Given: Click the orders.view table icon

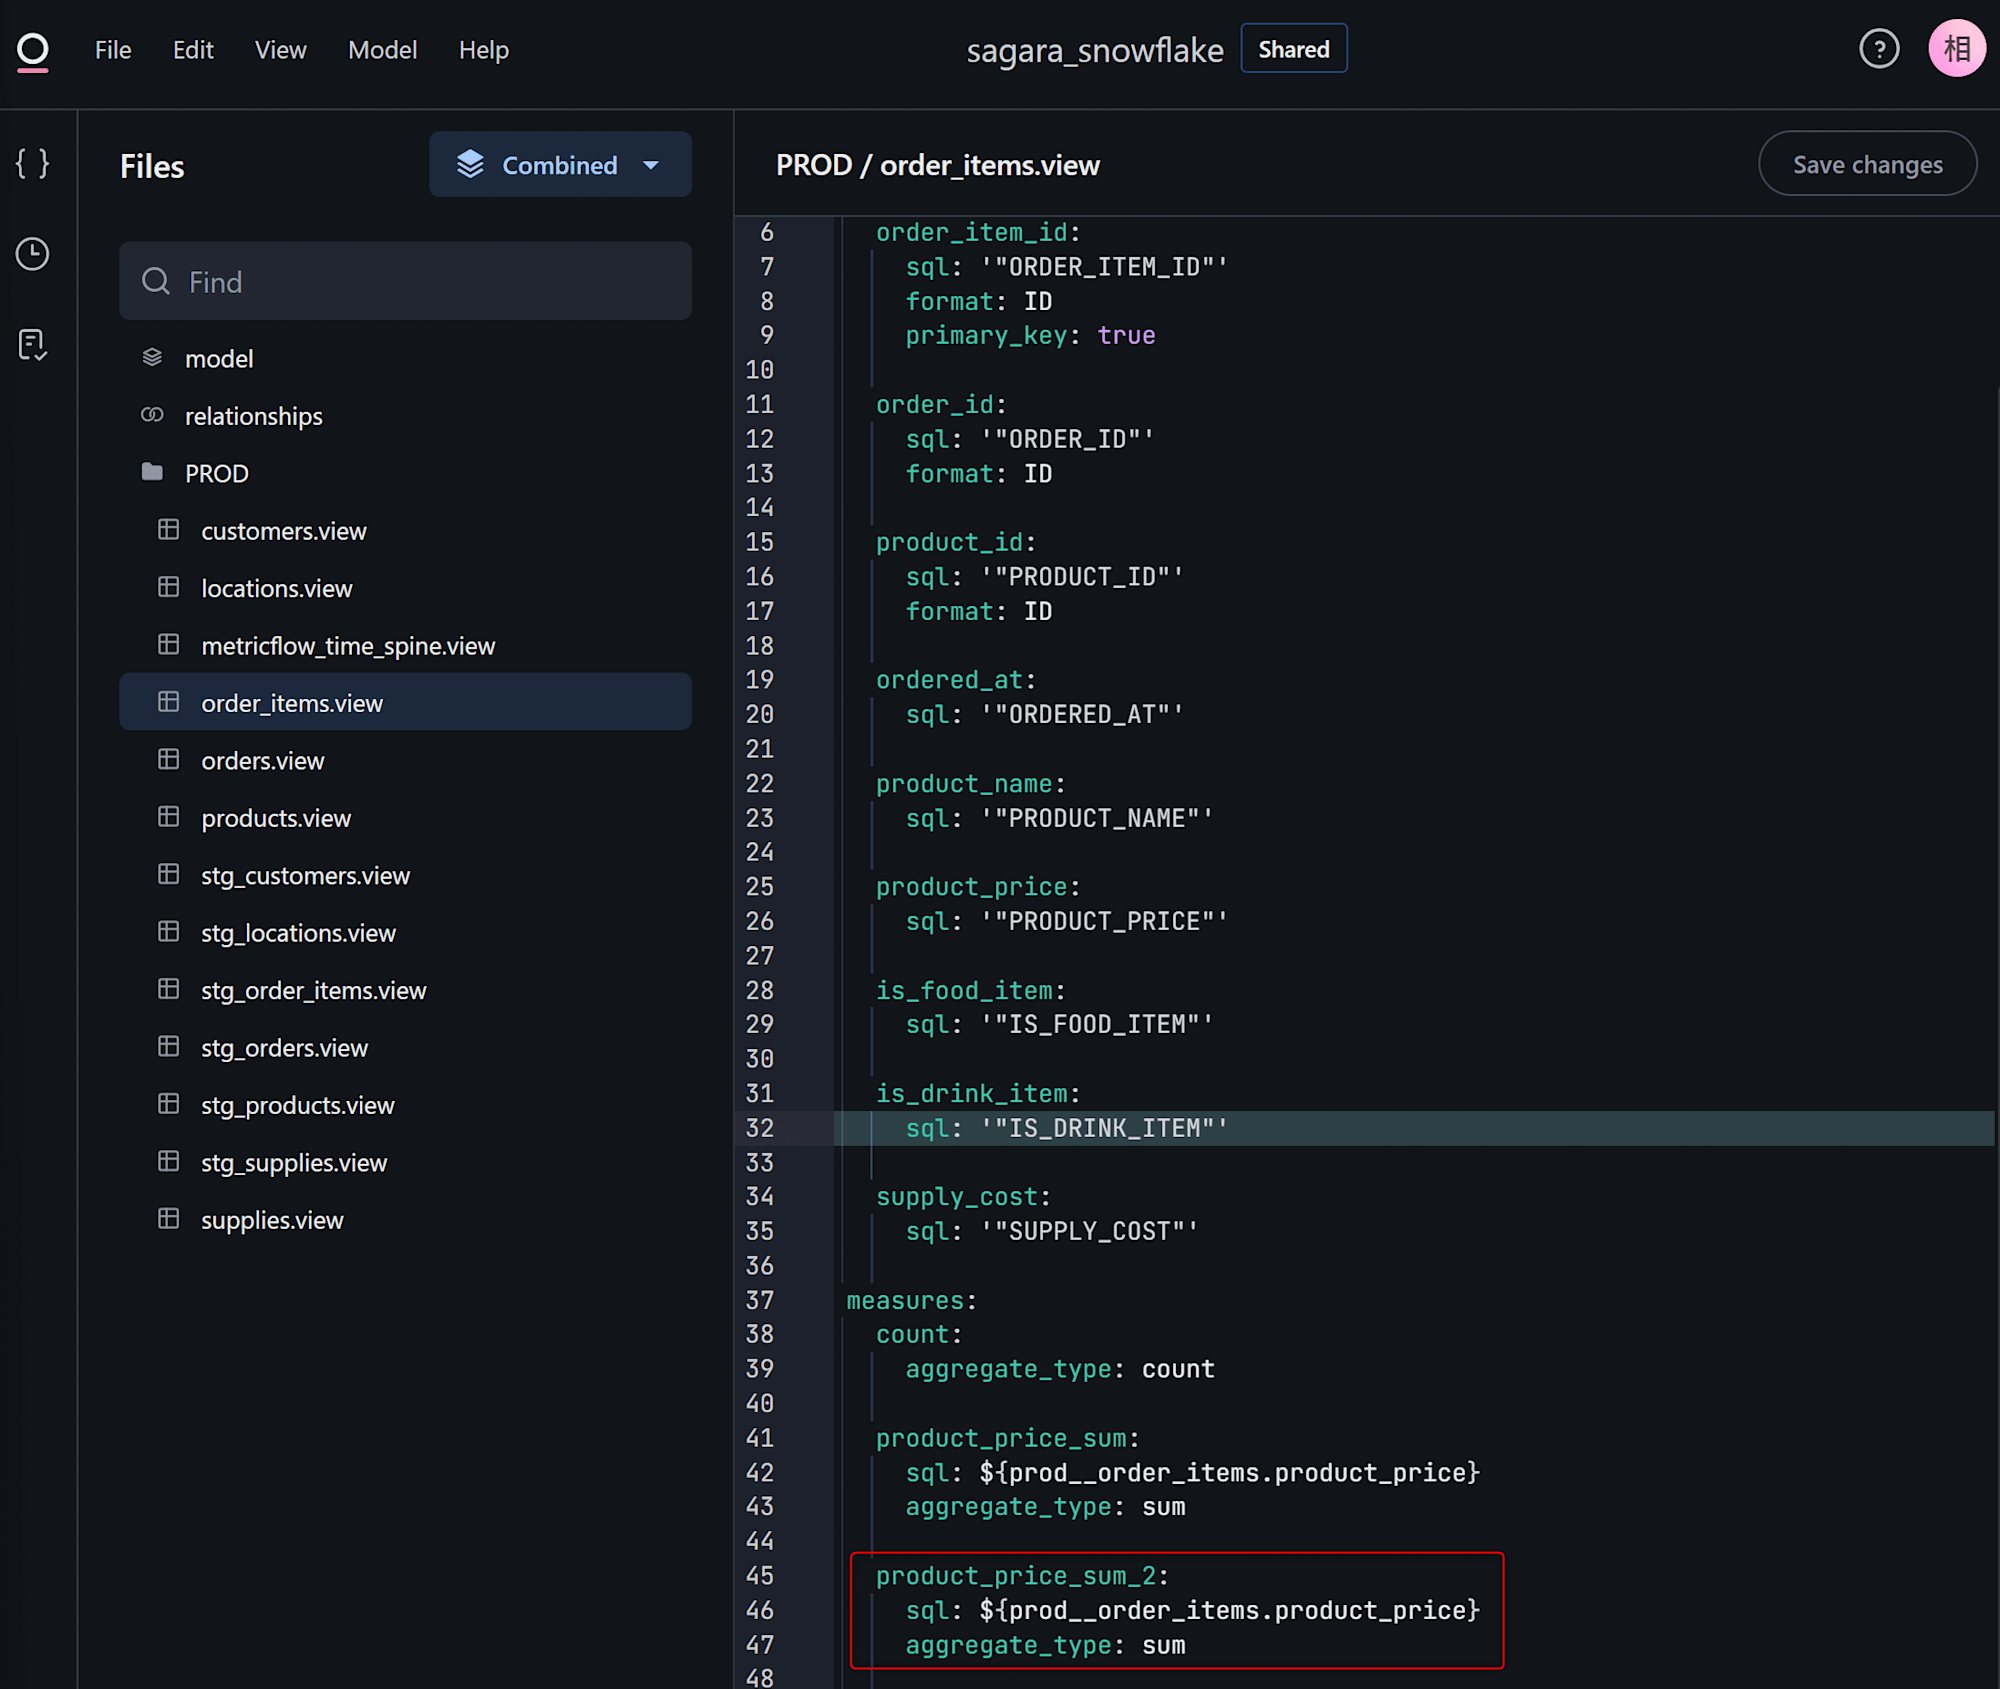Looking at the screenshot, I should tap(169, 760).
